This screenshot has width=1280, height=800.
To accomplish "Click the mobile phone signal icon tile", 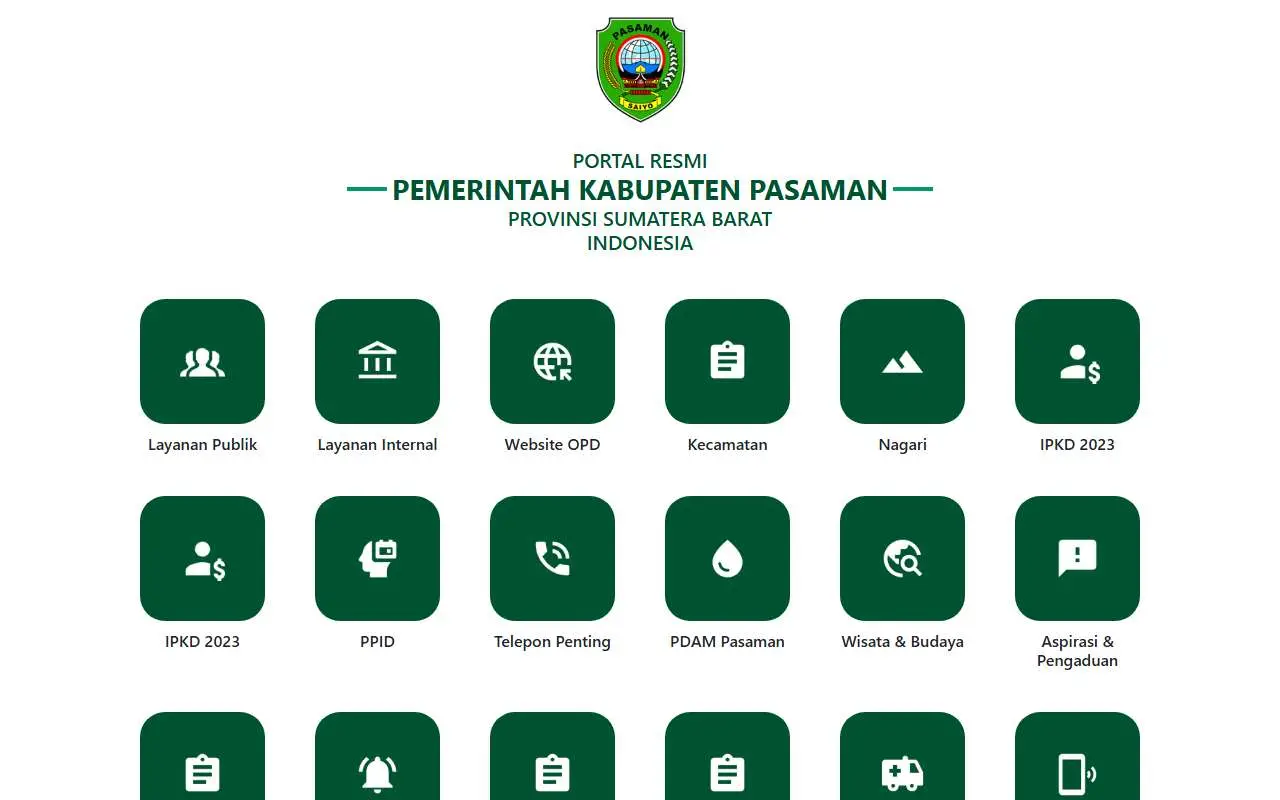I will 1077,756.
